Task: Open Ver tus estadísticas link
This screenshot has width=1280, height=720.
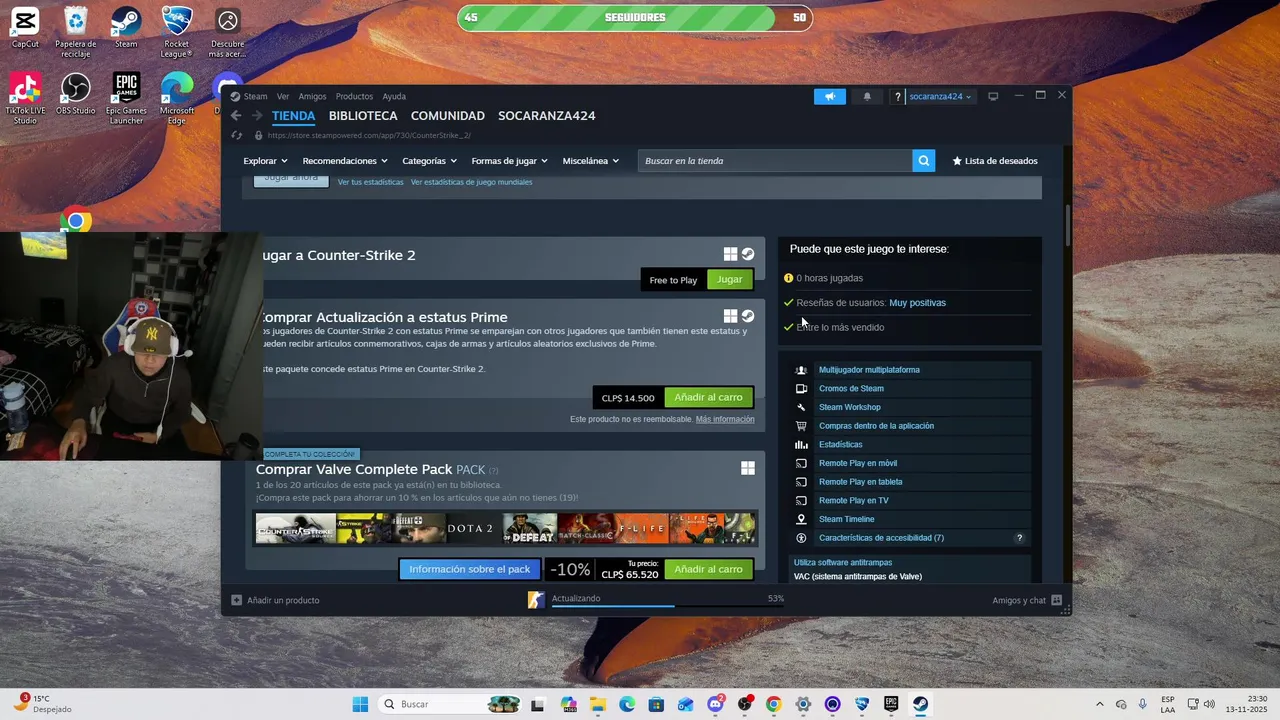Action: [x=370, y=182]
